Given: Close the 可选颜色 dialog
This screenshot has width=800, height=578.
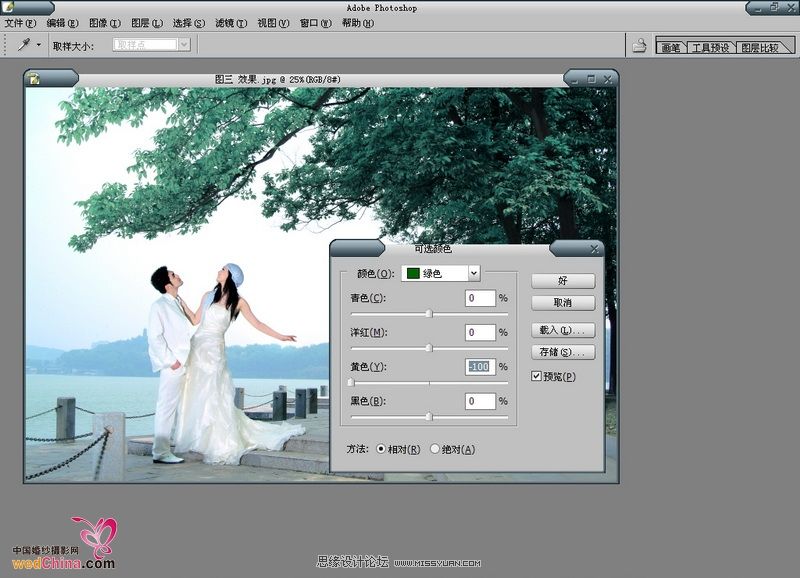Looking at the screenshot, I should click(594, 248).
